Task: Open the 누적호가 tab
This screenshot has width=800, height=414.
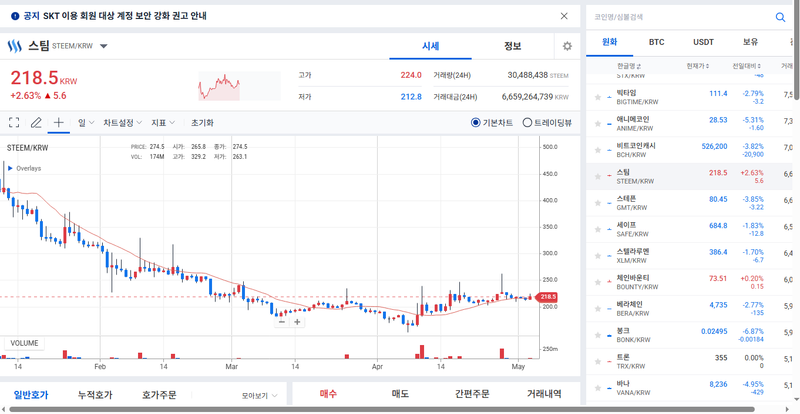Action: 95,395
